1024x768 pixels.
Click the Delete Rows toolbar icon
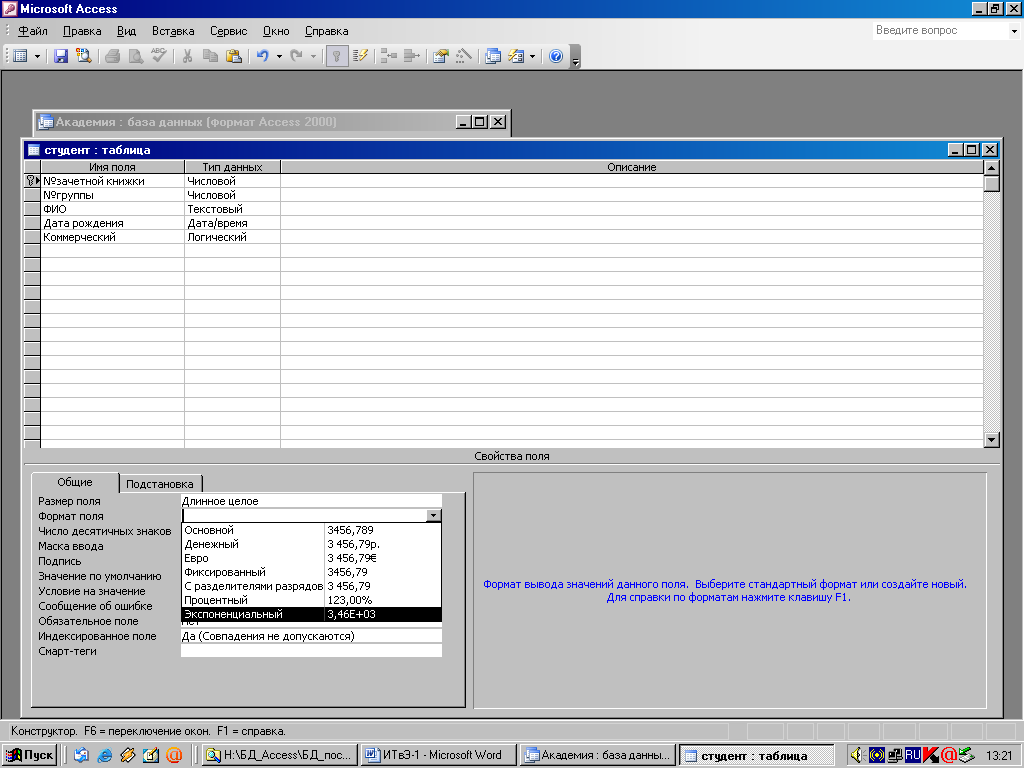pos(411,56)
